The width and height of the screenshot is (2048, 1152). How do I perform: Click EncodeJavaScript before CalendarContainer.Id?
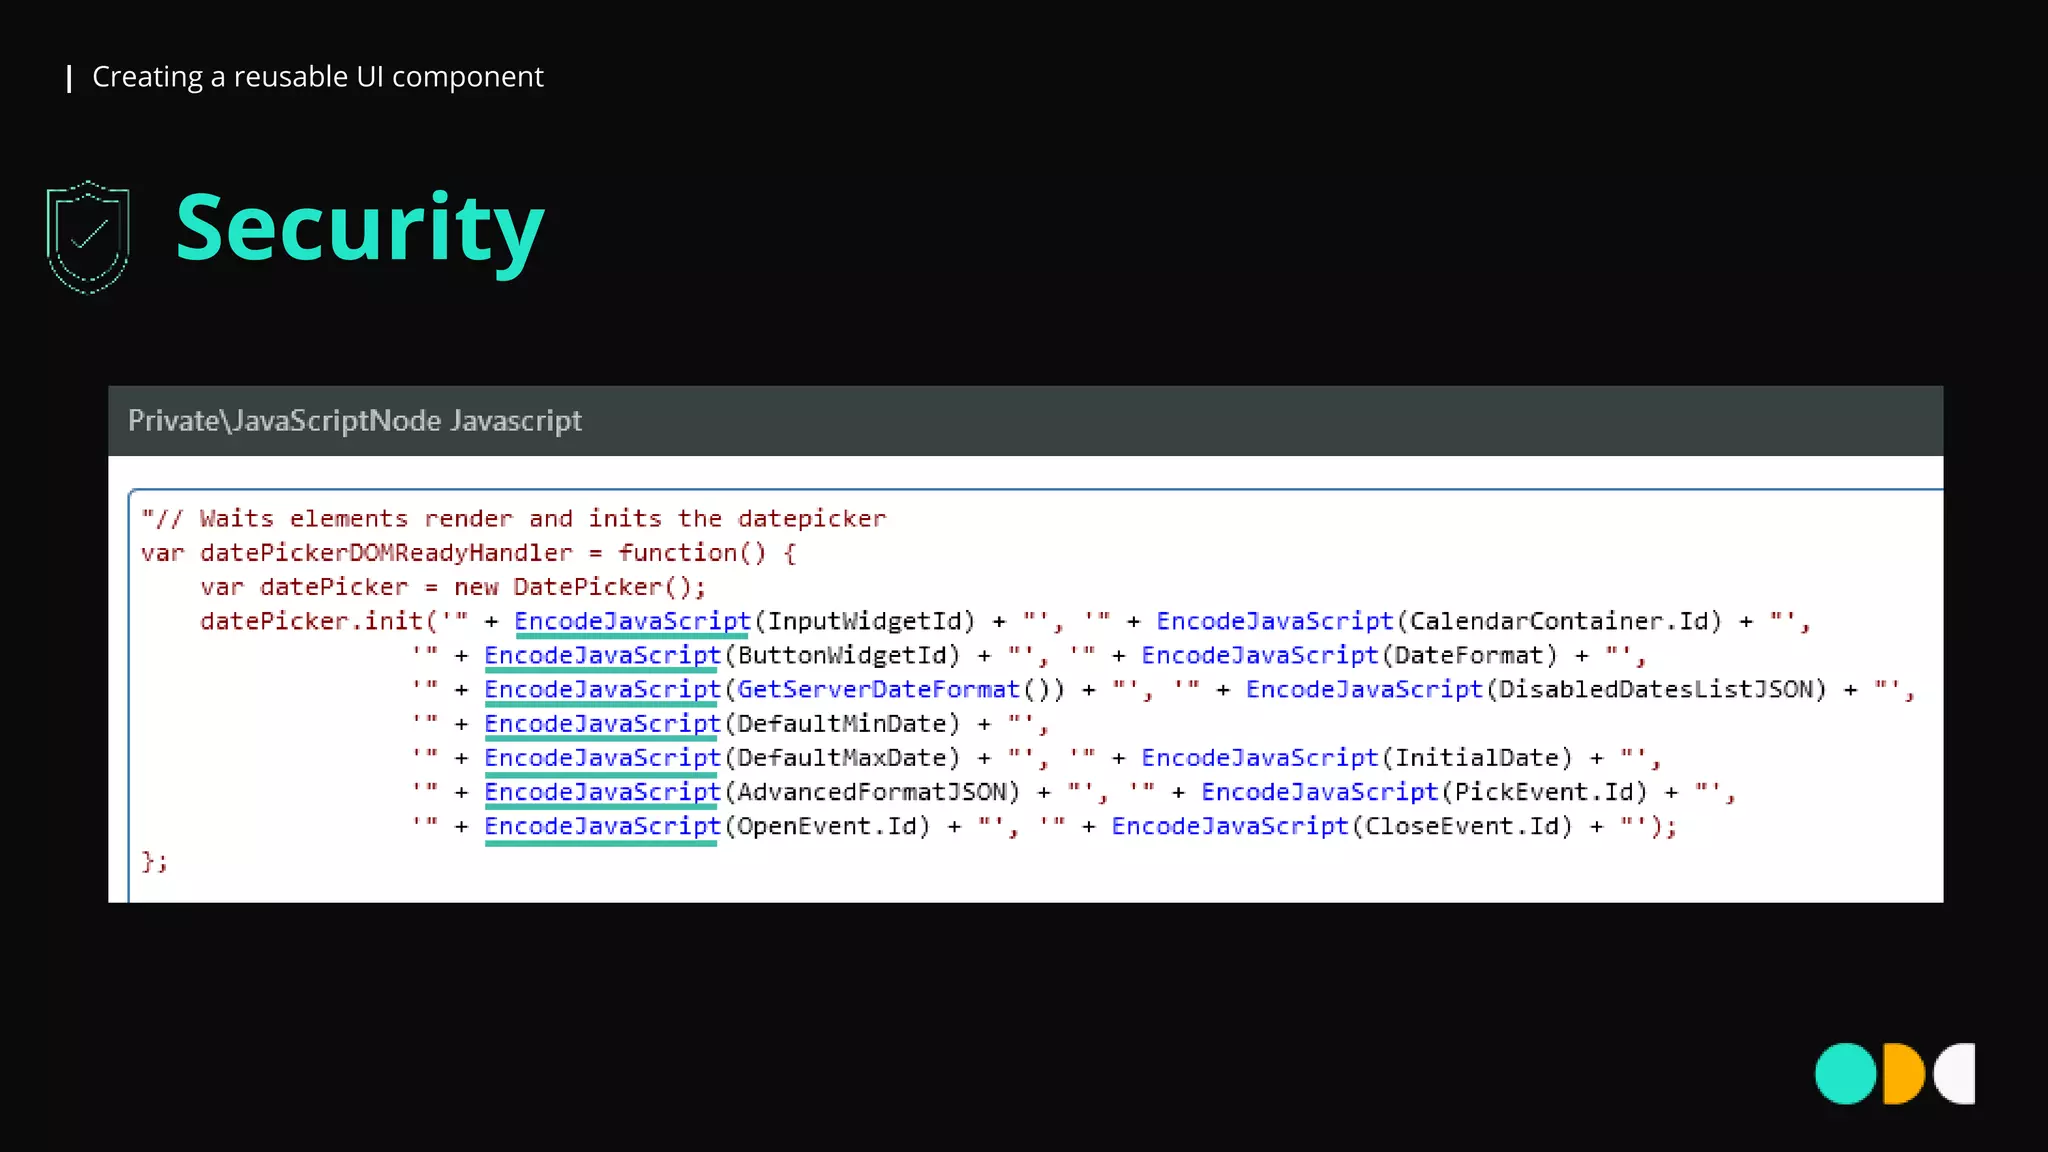pyautogui.click(x=1274, y=621)
